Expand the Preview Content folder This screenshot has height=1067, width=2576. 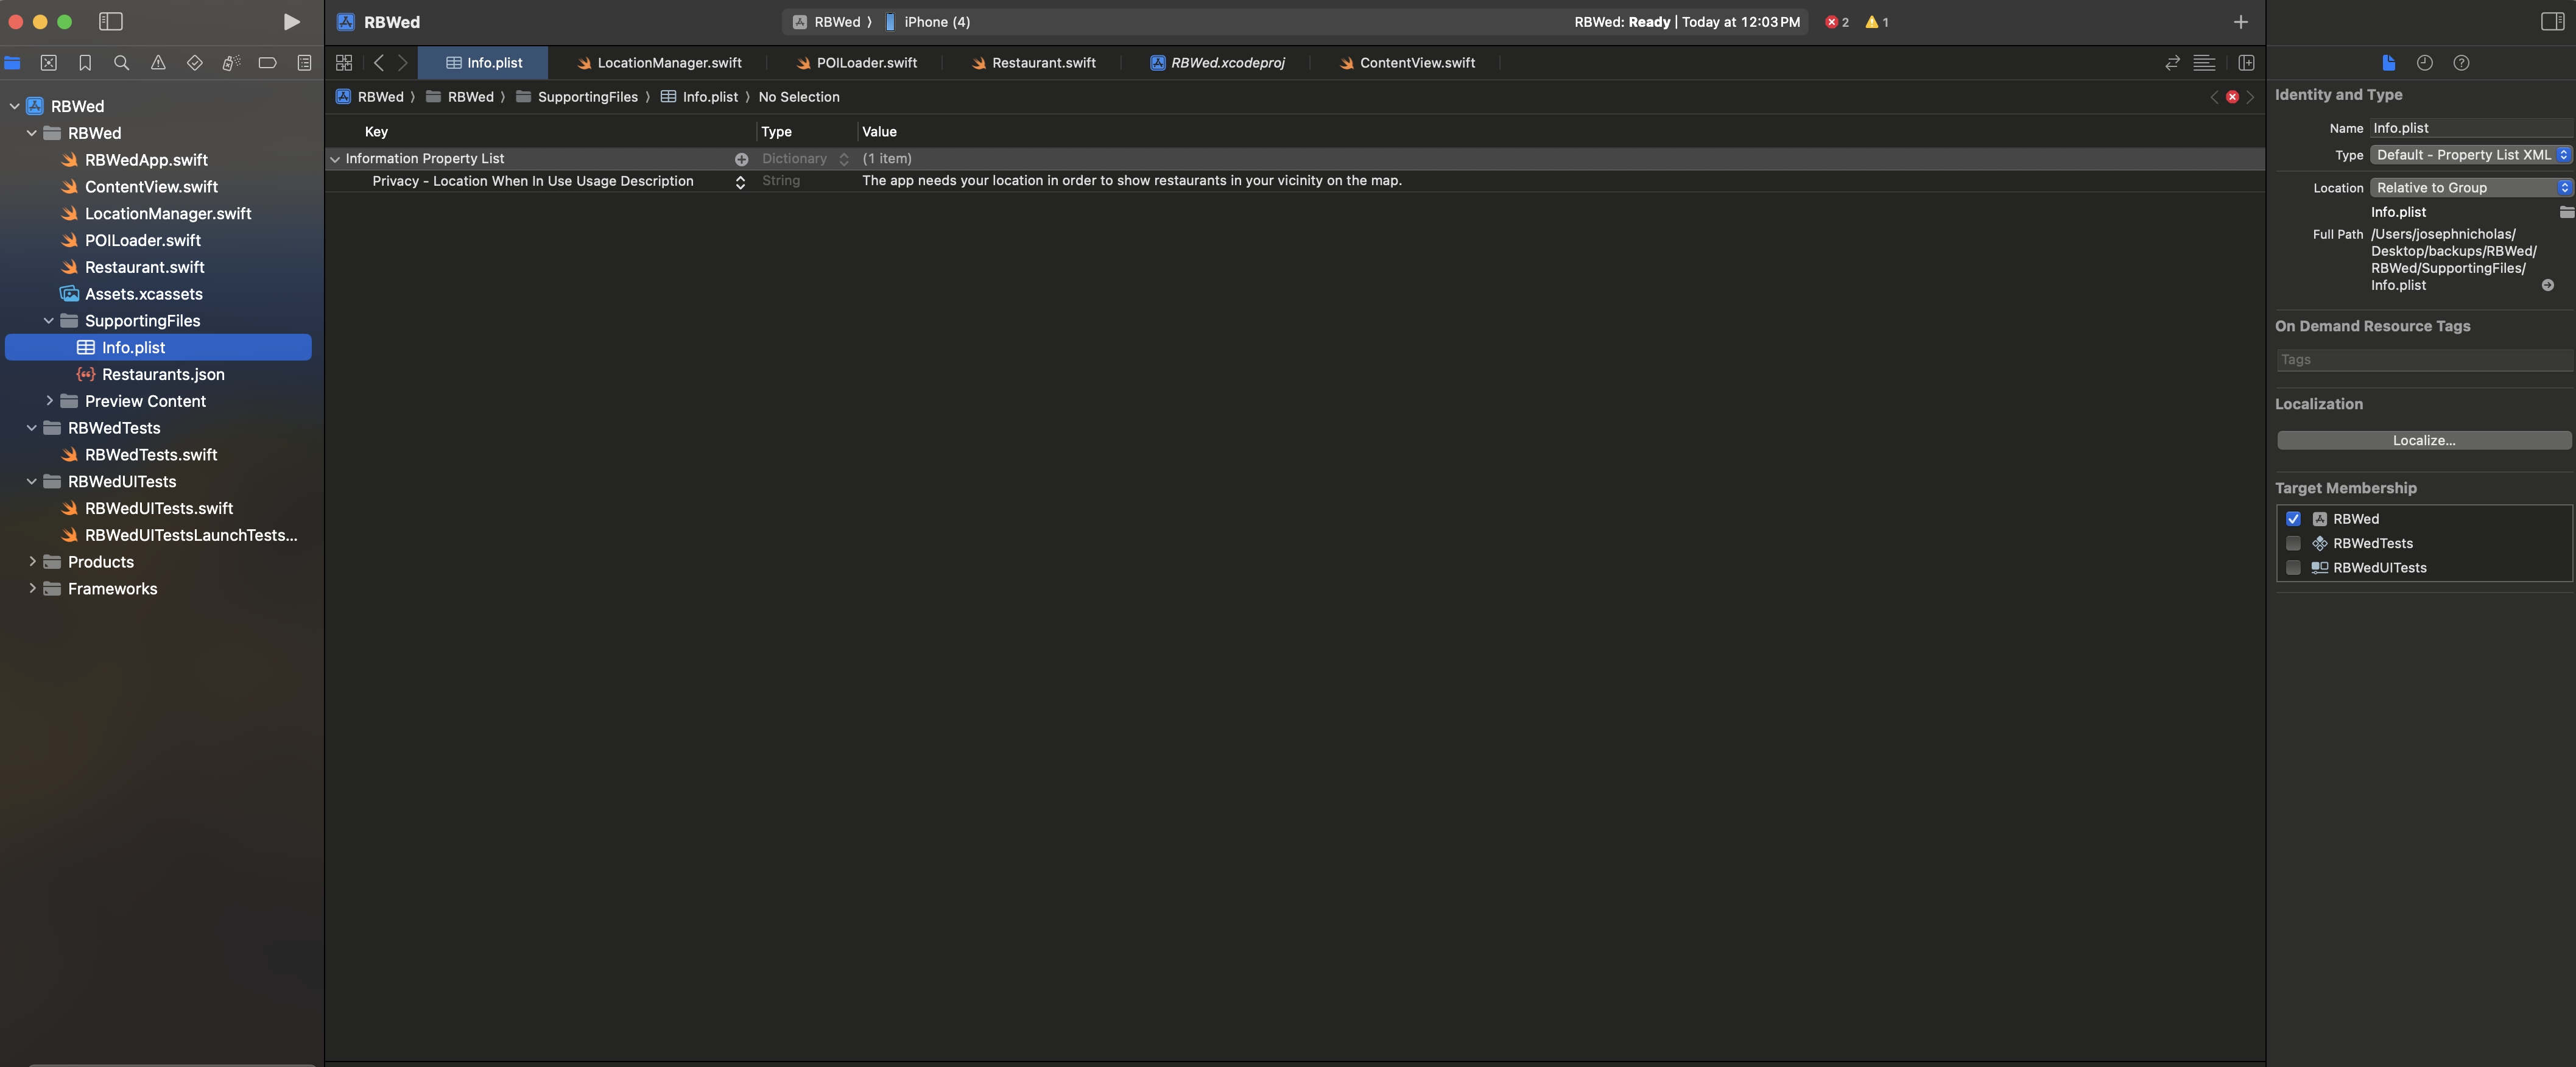49,401
